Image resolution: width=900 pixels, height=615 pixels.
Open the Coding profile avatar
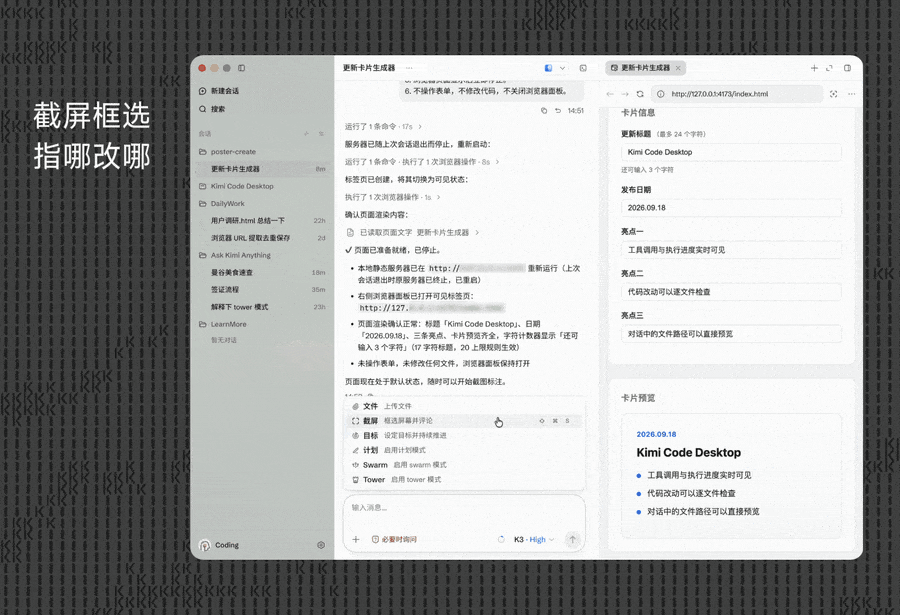coord(204,545)
